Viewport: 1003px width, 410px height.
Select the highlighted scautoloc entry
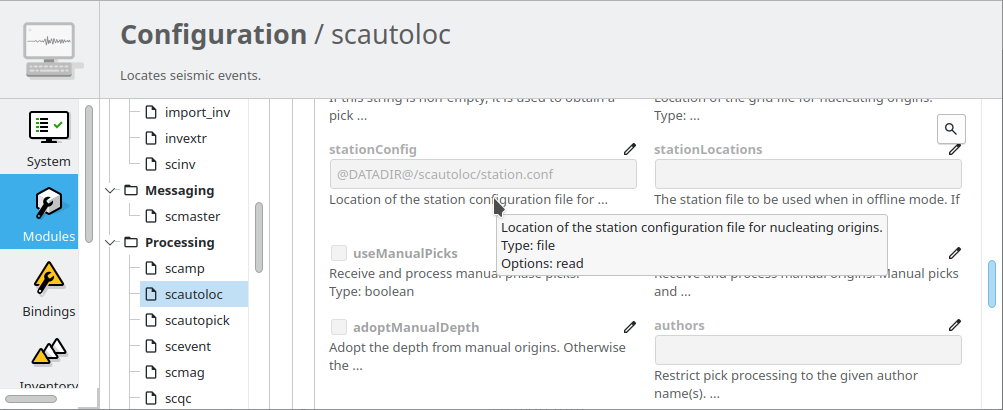[194, 294]
